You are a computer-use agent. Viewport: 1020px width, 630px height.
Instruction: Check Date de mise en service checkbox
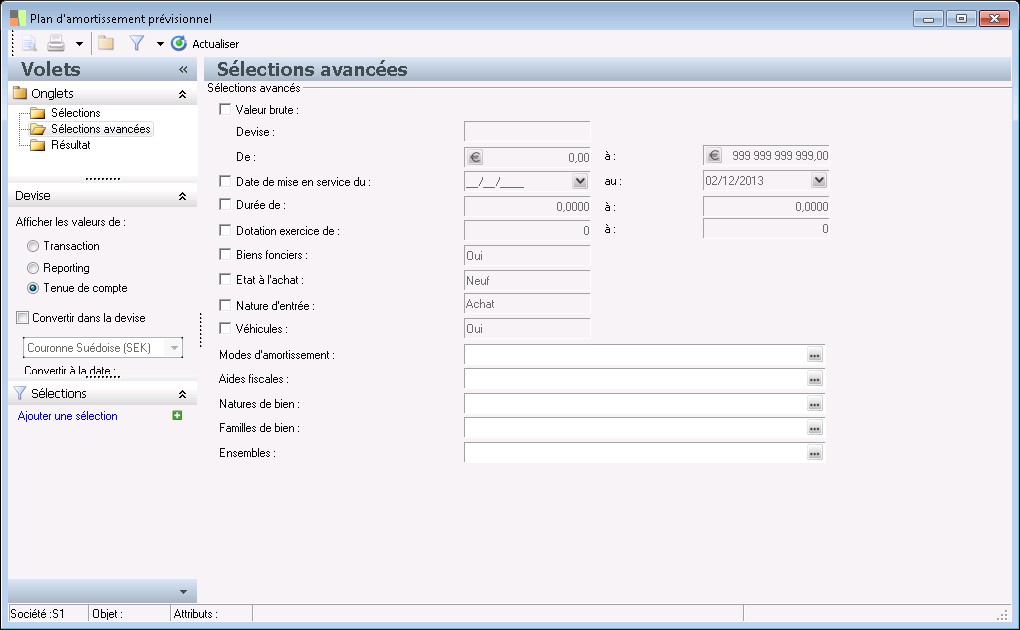coord(225,181)
